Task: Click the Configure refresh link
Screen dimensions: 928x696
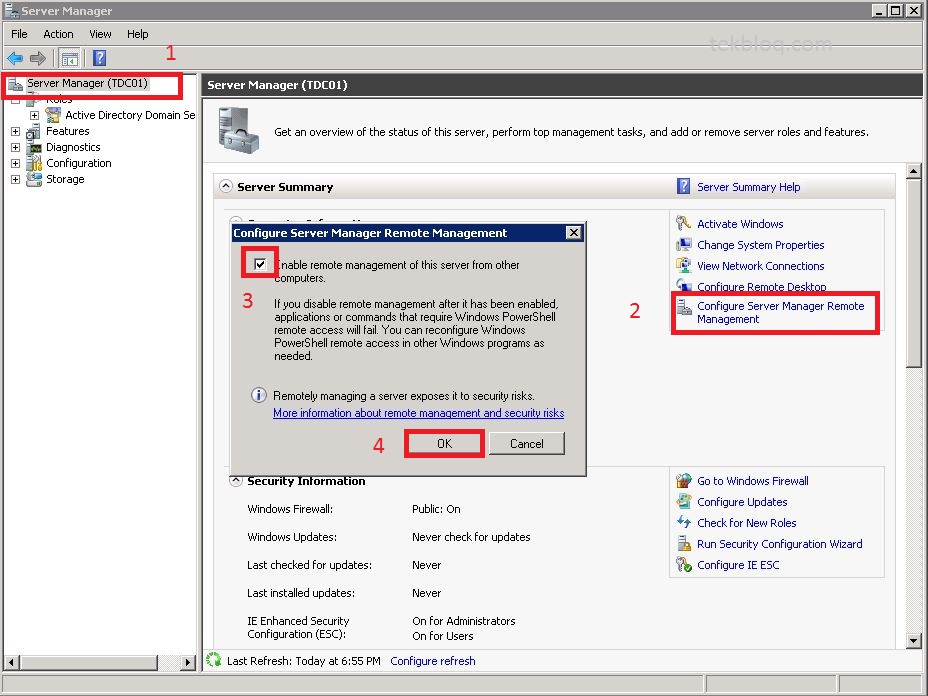Action: 433,660
